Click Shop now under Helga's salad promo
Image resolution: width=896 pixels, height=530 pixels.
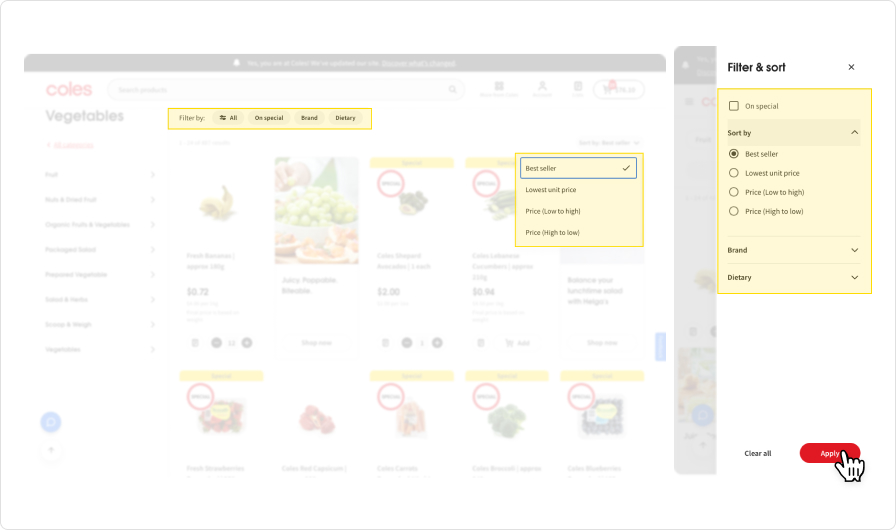click(x=602, y=343)
